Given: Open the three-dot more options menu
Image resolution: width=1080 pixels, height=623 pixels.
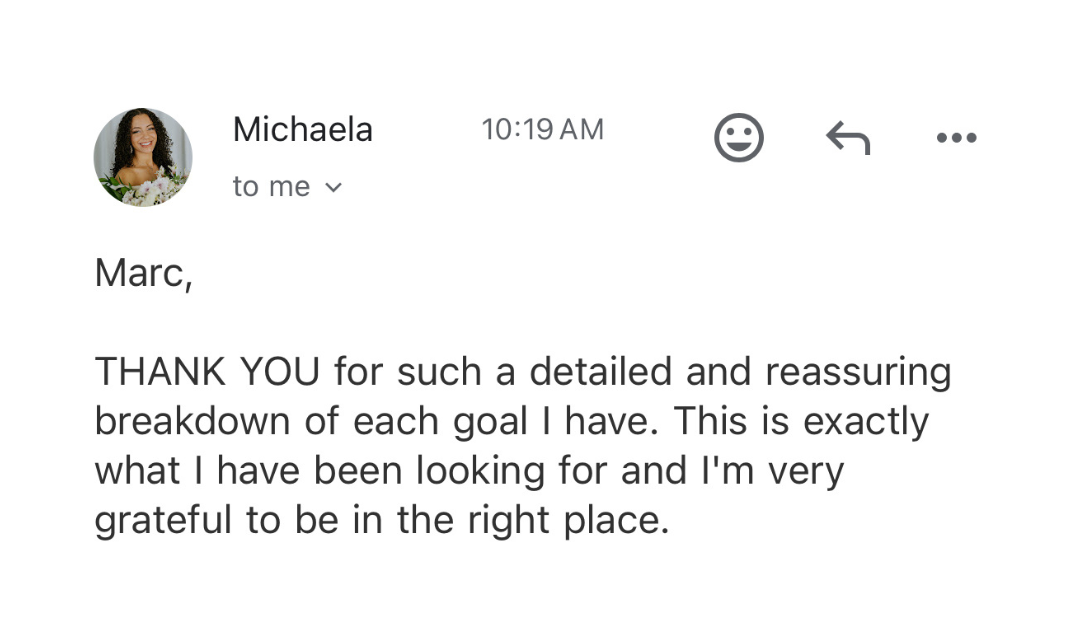Looking at the screenshot, I should pos(956,138).
